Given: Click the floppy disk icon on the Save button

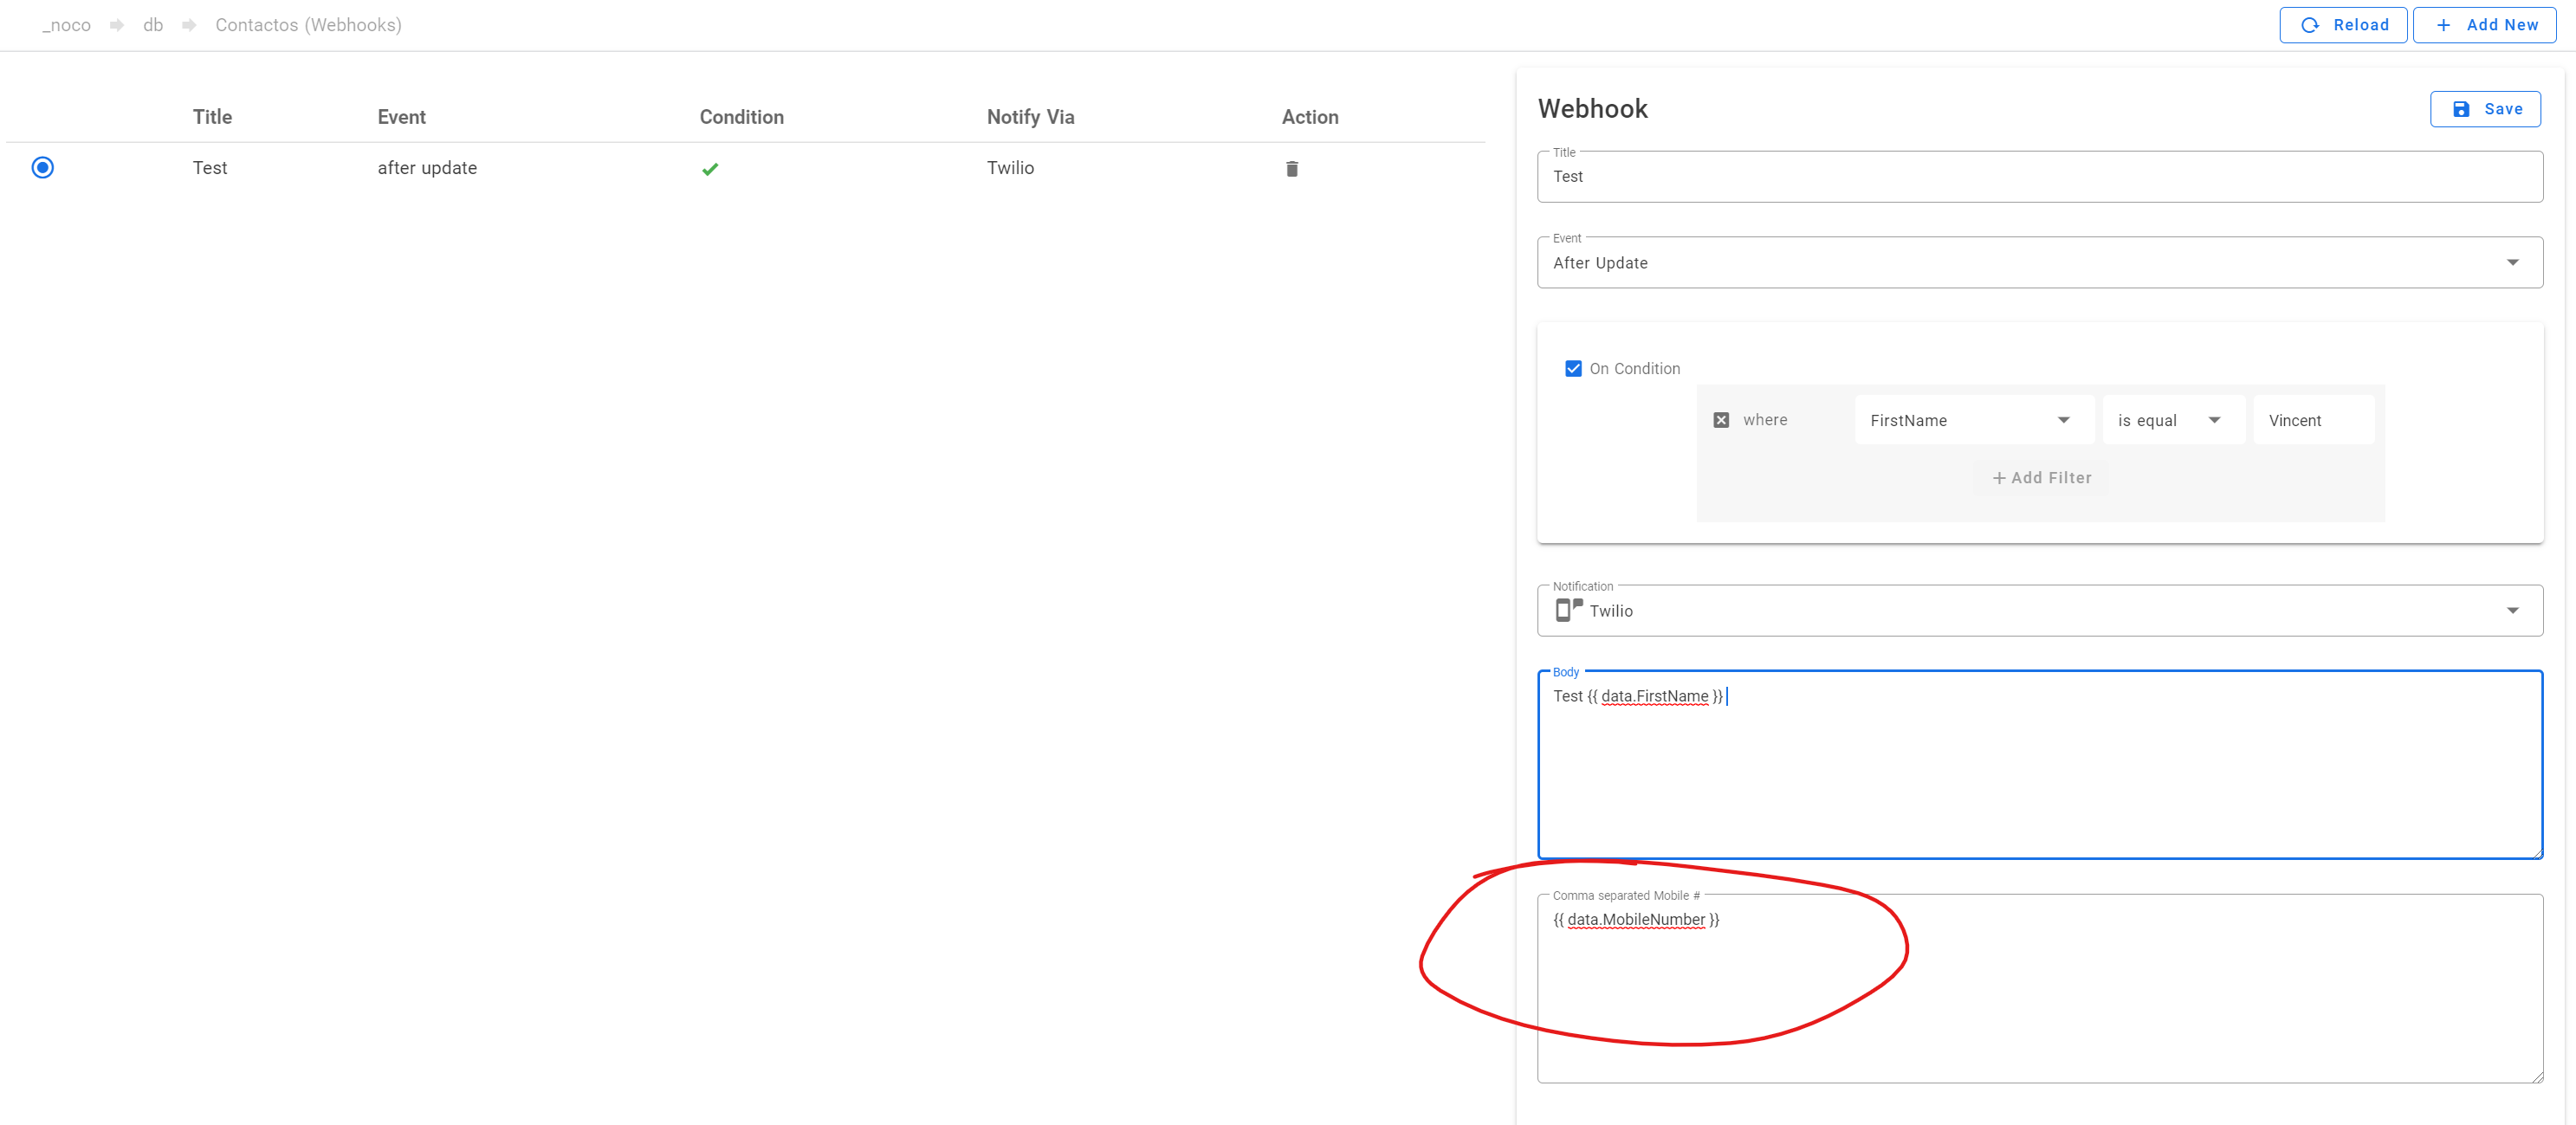Looking at the screenshot, I should (x=2461, y=109).
